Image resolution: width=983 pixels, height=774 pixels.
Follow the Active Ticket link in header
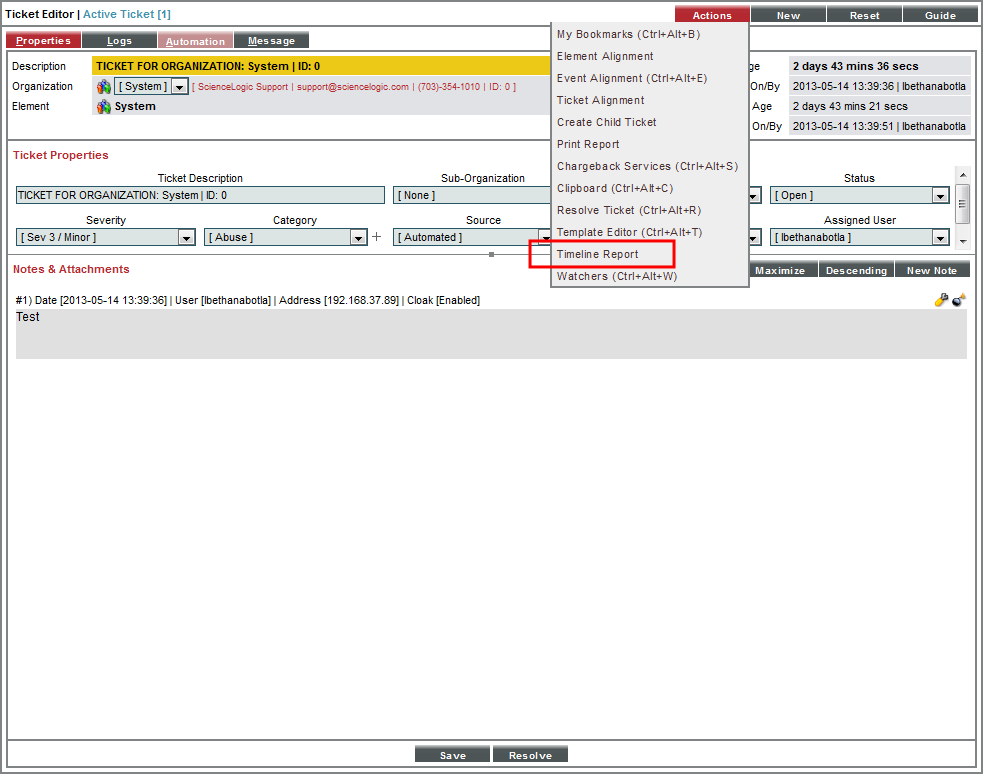click(125, 14)
